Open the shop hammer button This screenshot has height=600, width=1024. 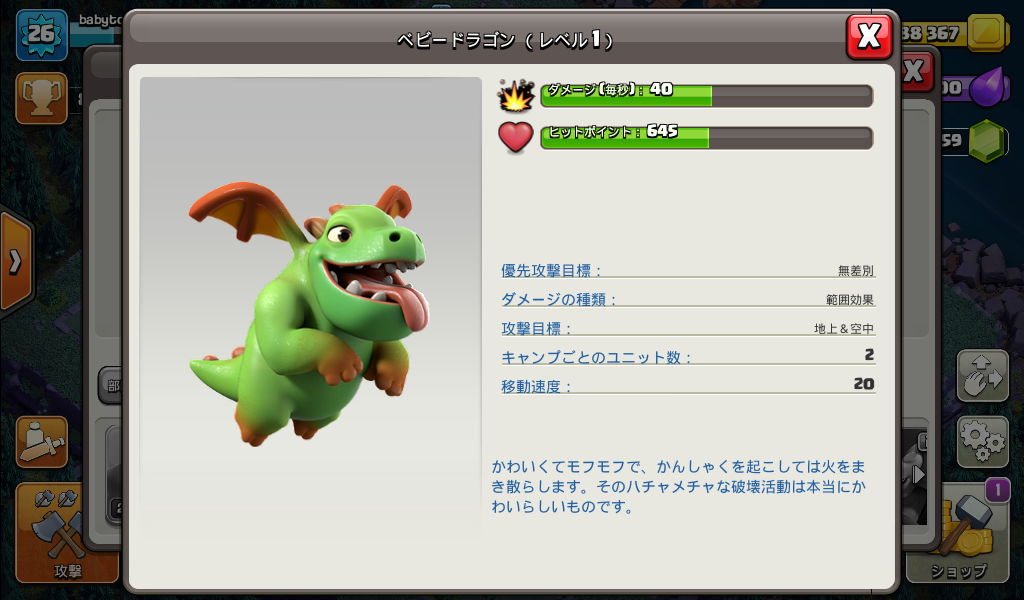(x=958, y=533)
